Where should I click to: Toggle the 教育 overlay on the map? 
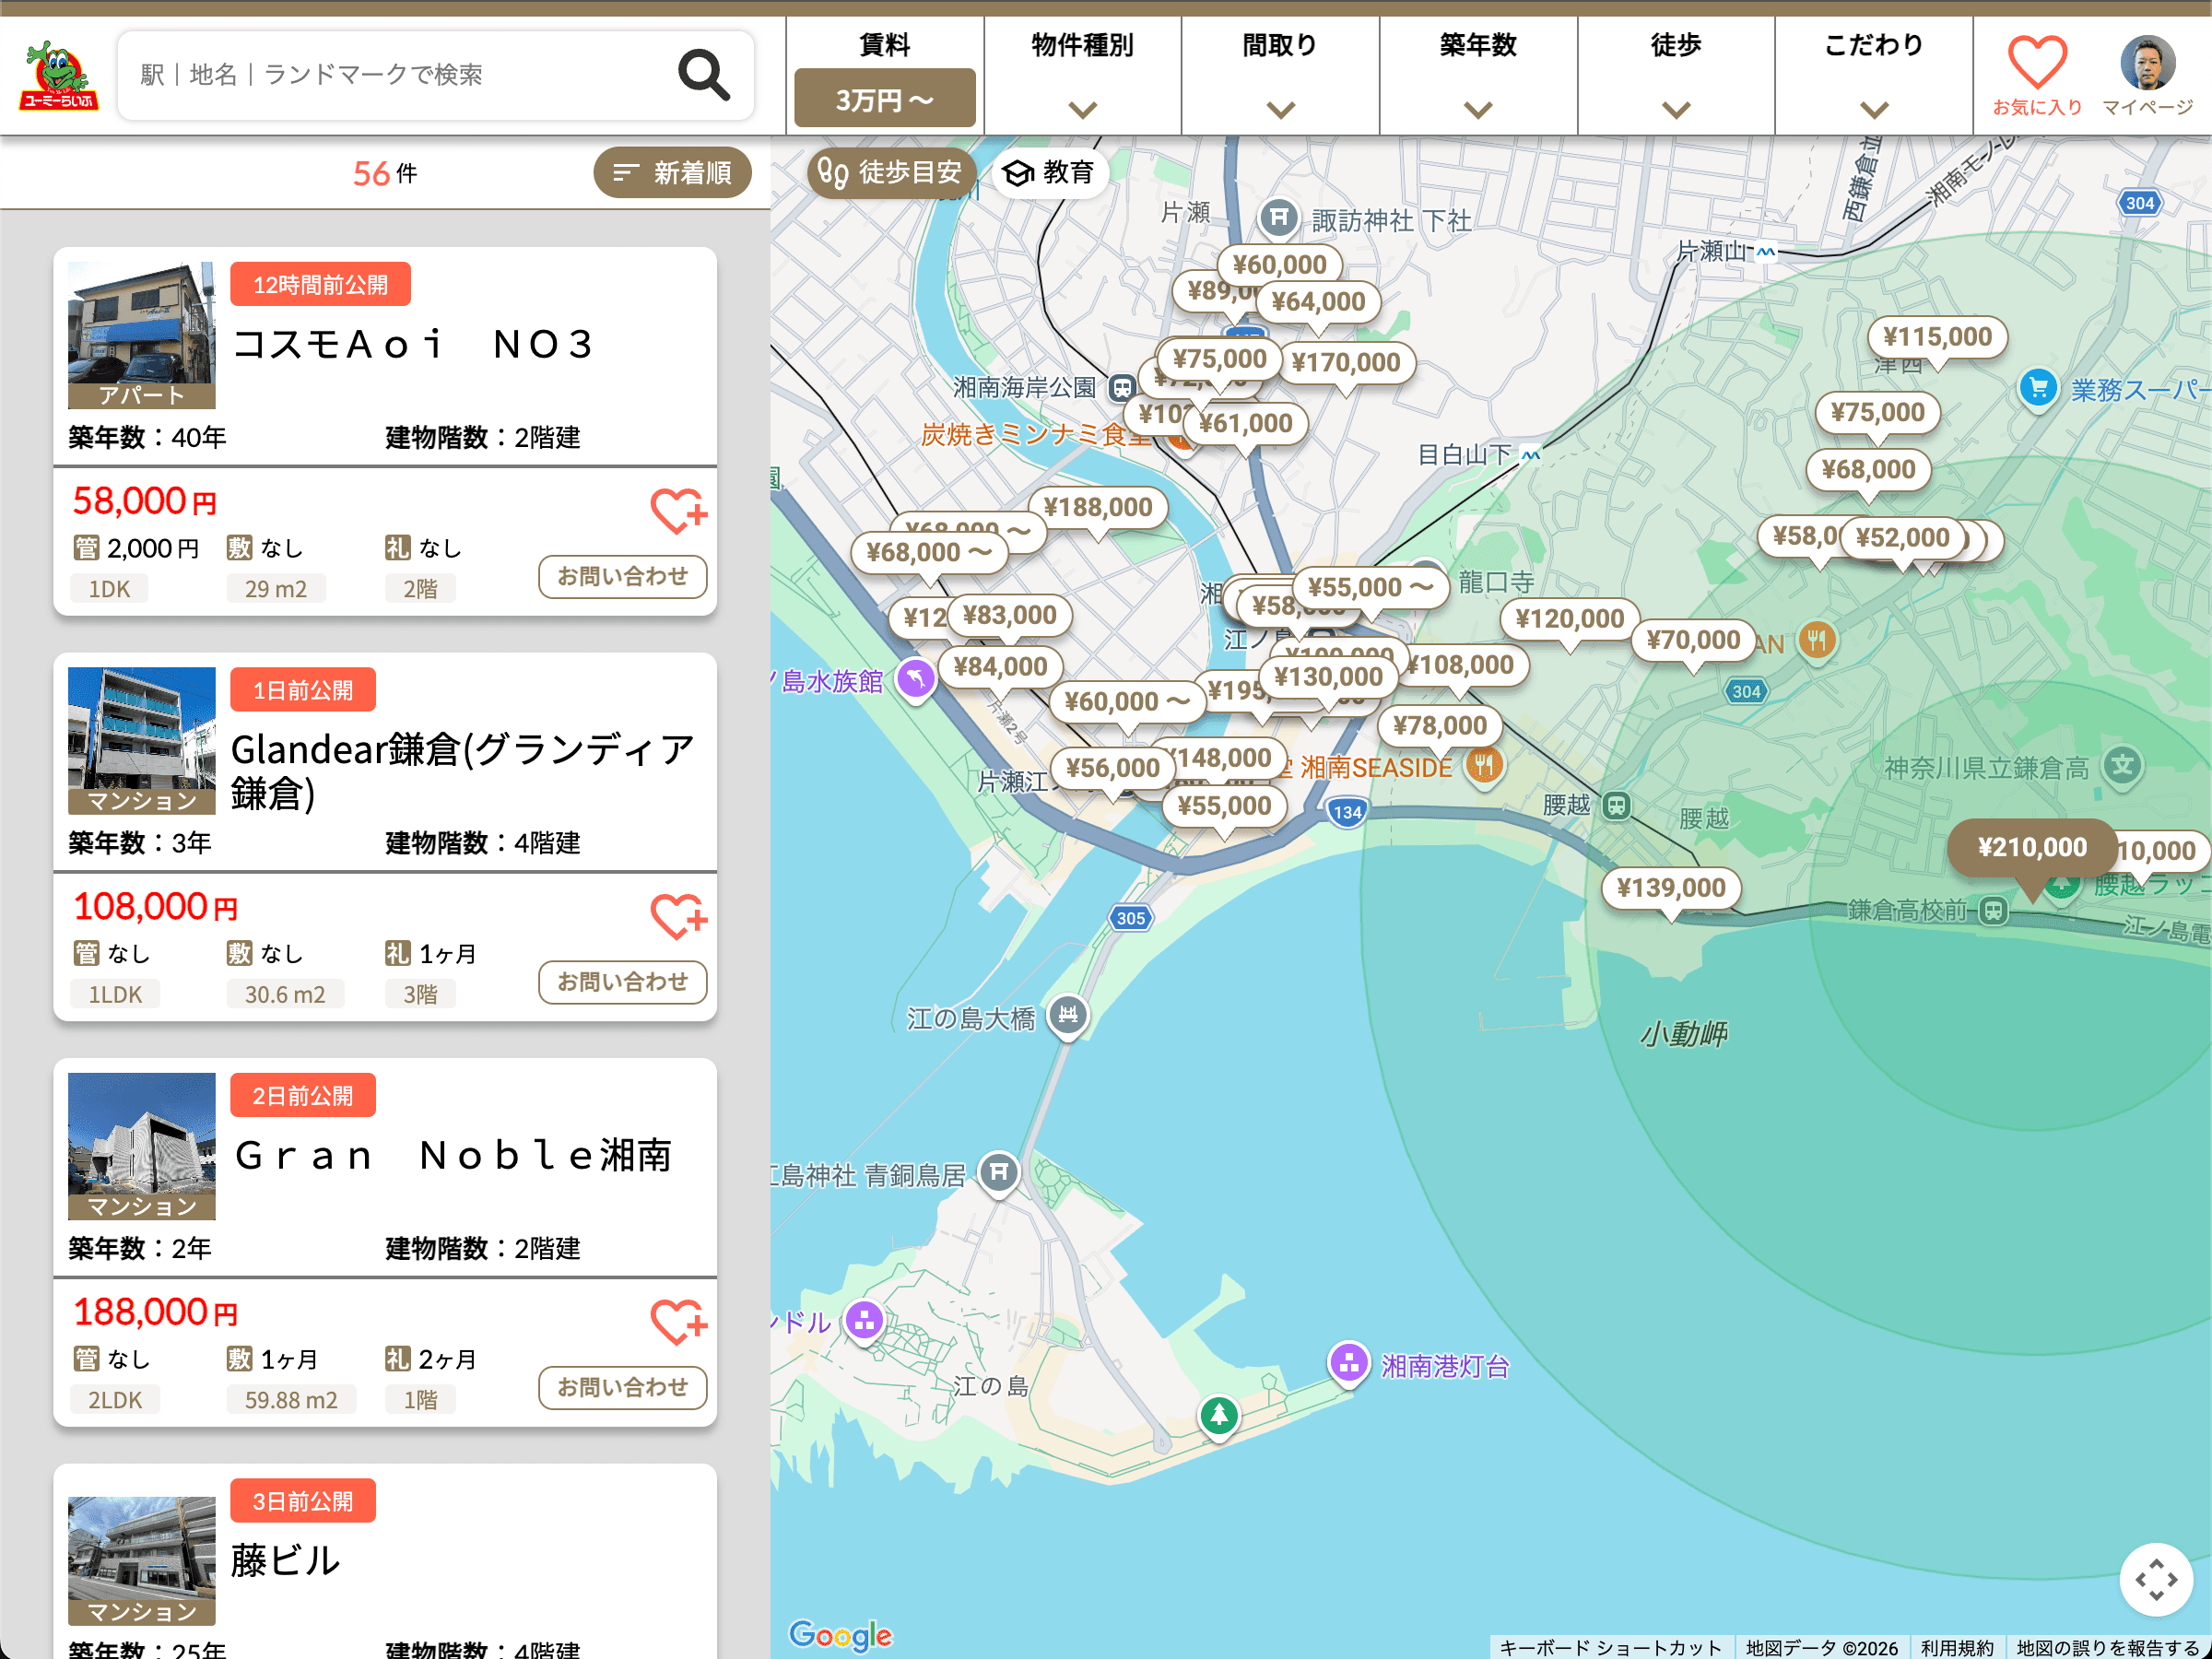tap(1048, 172)
